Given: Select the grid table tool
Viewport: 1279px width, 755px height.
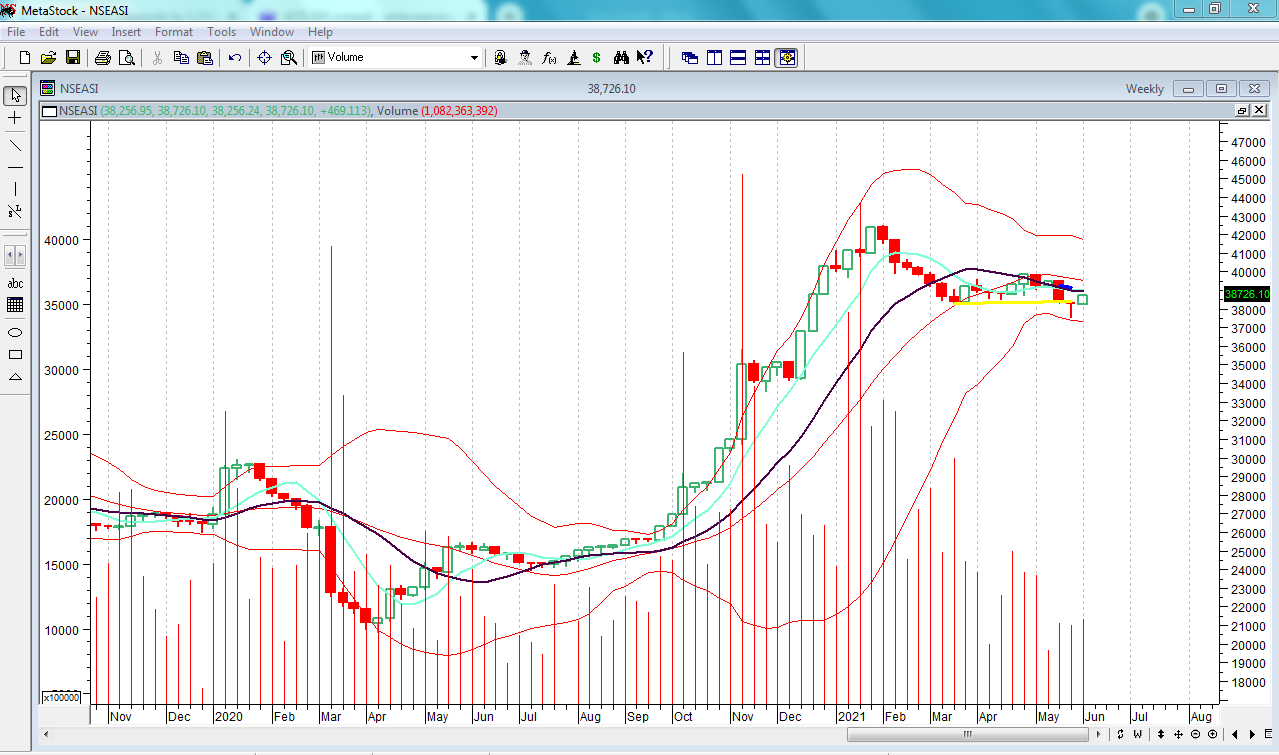Looking at the screenshot, I should [x=15, y=305].
